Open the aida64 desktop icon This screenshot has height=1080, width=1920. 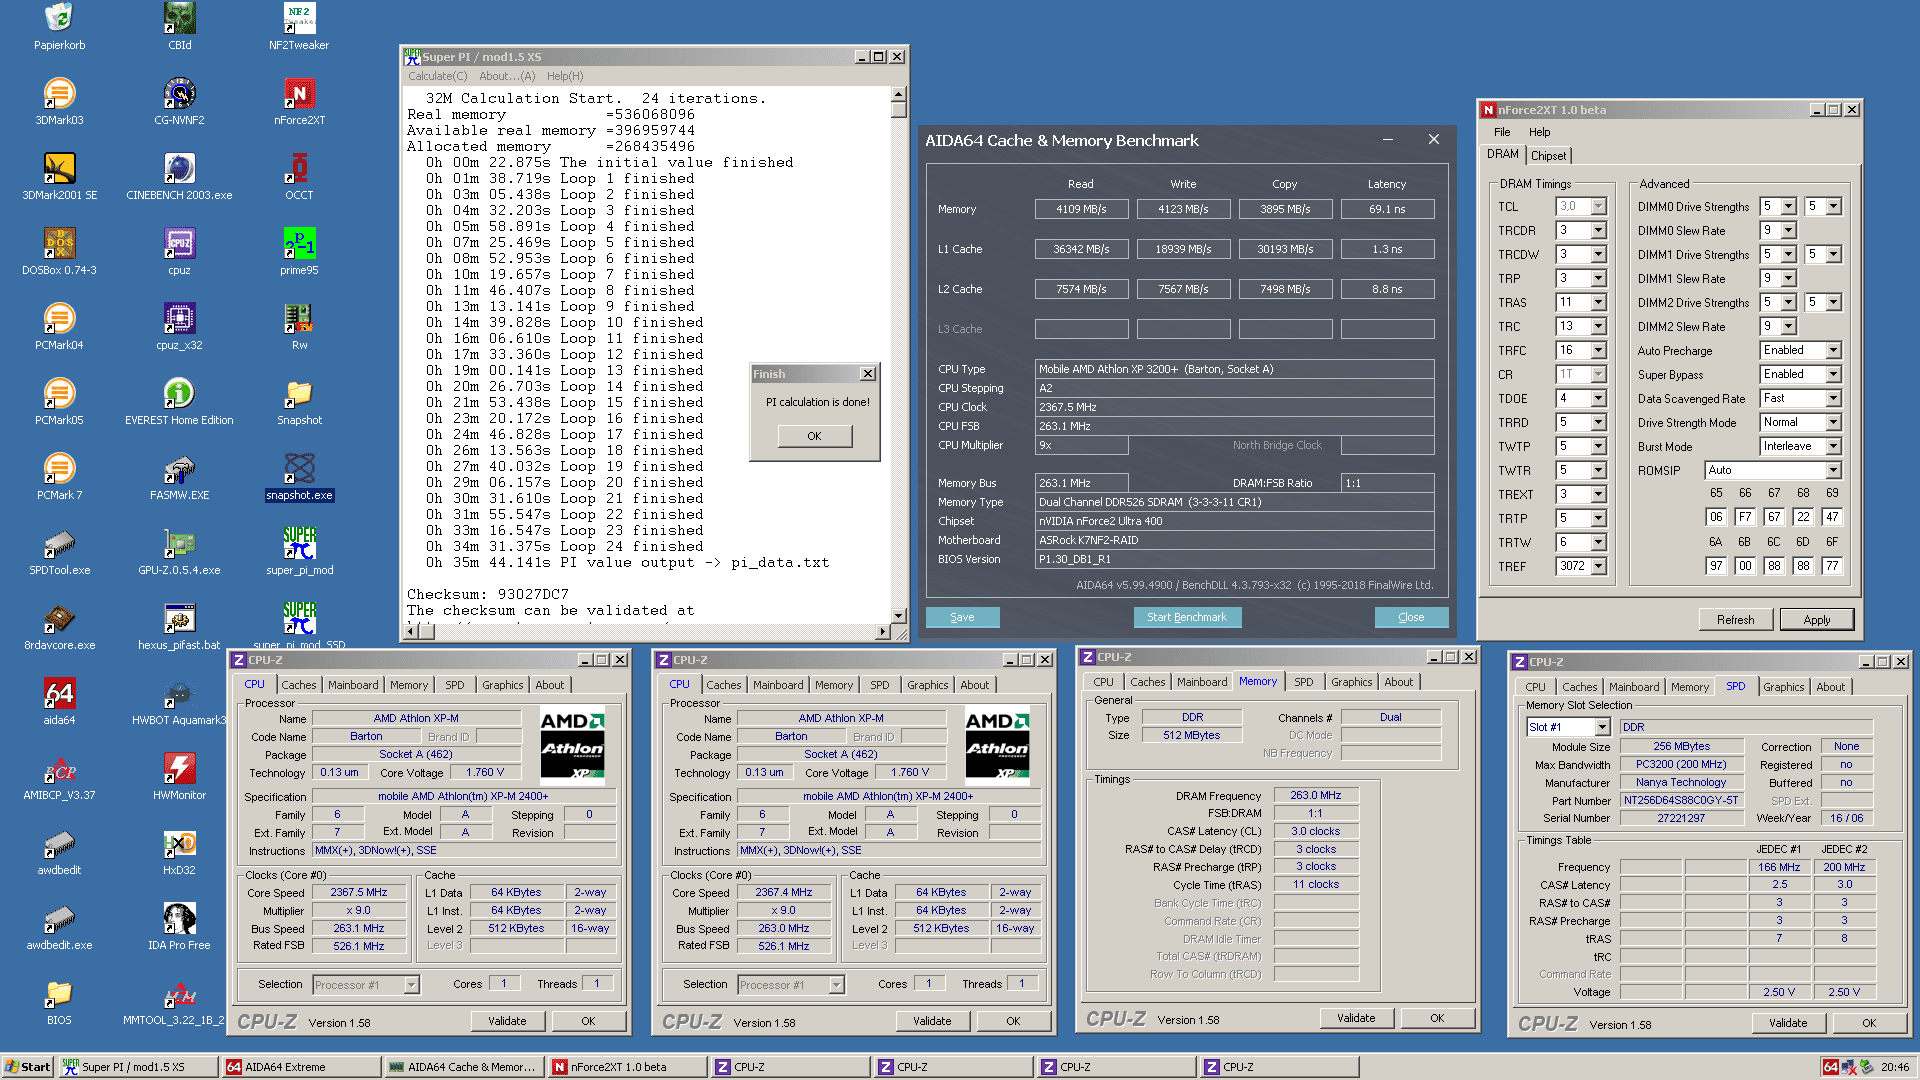tap(59, 694)
